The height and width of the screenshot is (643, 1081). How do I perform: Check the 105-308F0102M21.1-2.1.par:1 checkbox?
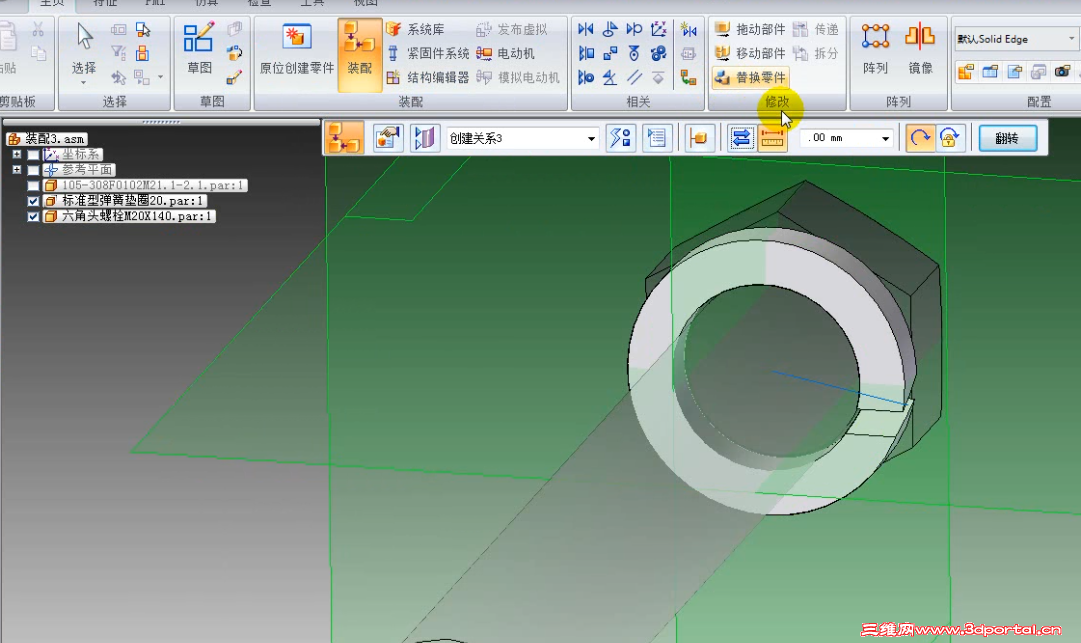point(33,185)
